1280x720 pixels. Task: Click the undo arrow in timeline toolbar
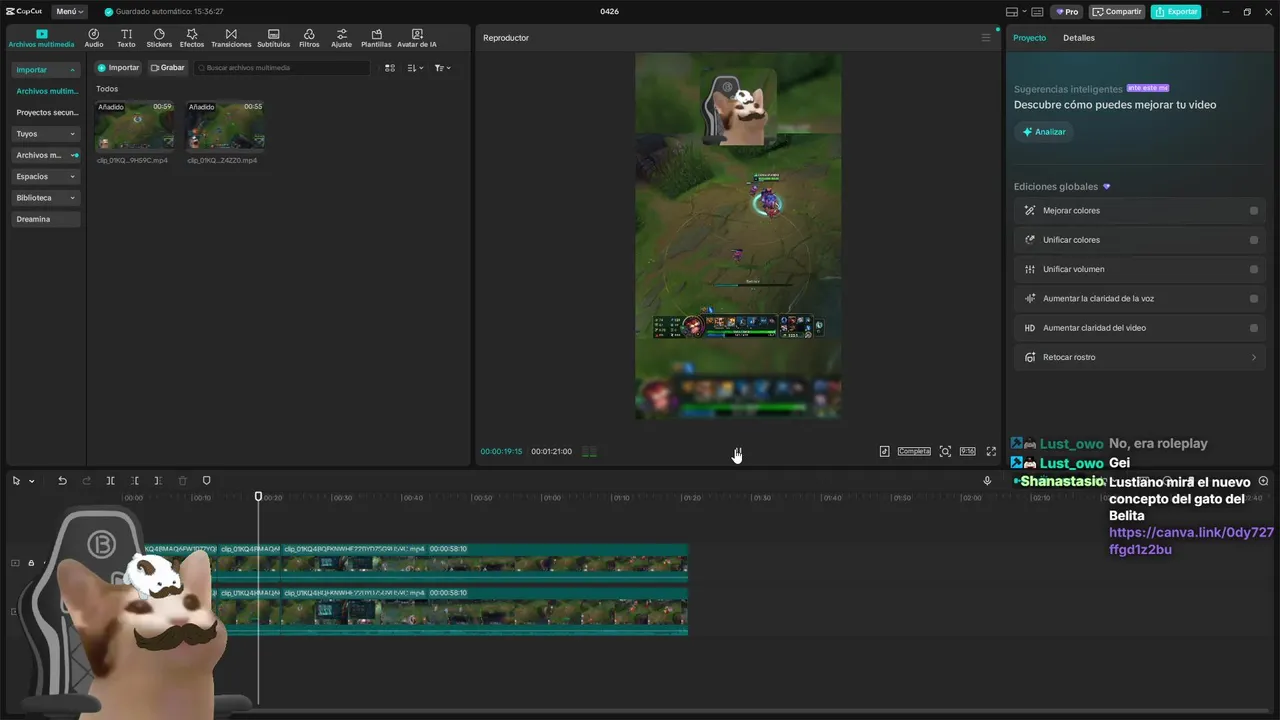click(x=62, y=481)
